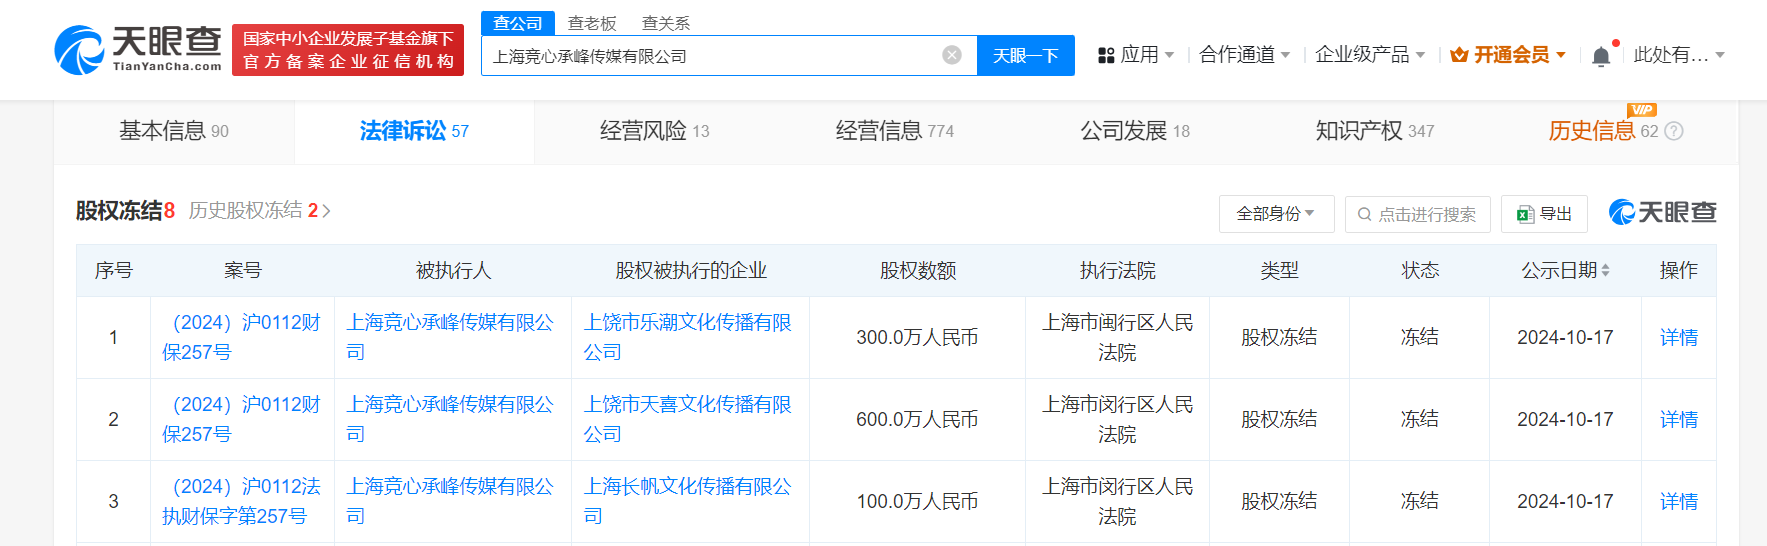The height and width of the screenshot is (546, 1767).
Task: Select the 查公司 search tab
Action: point(518,23)
